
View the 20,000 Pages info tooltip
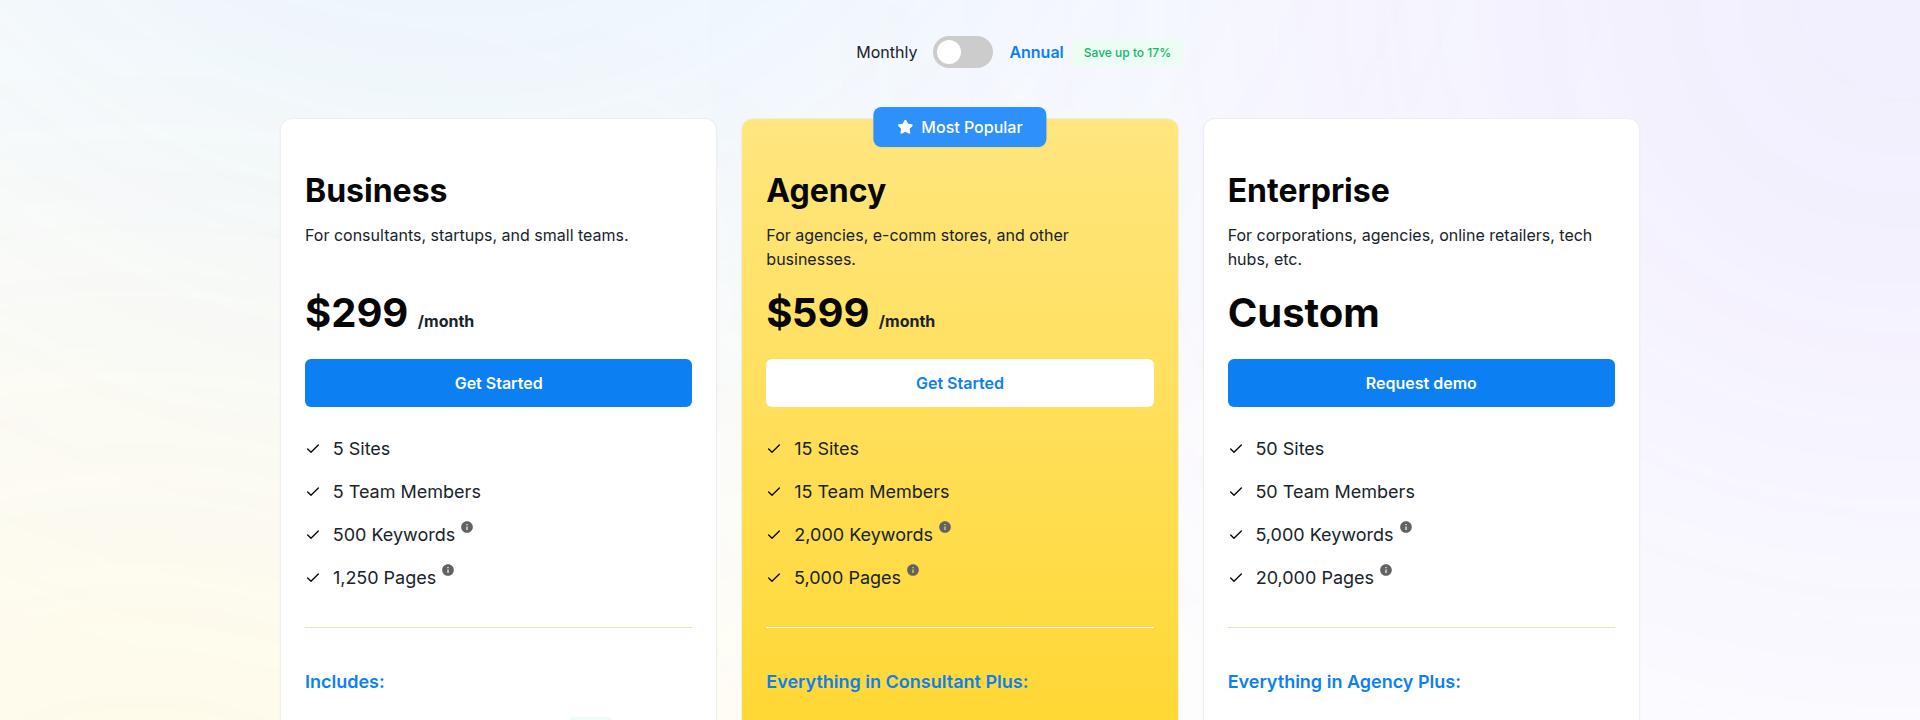1385,570
